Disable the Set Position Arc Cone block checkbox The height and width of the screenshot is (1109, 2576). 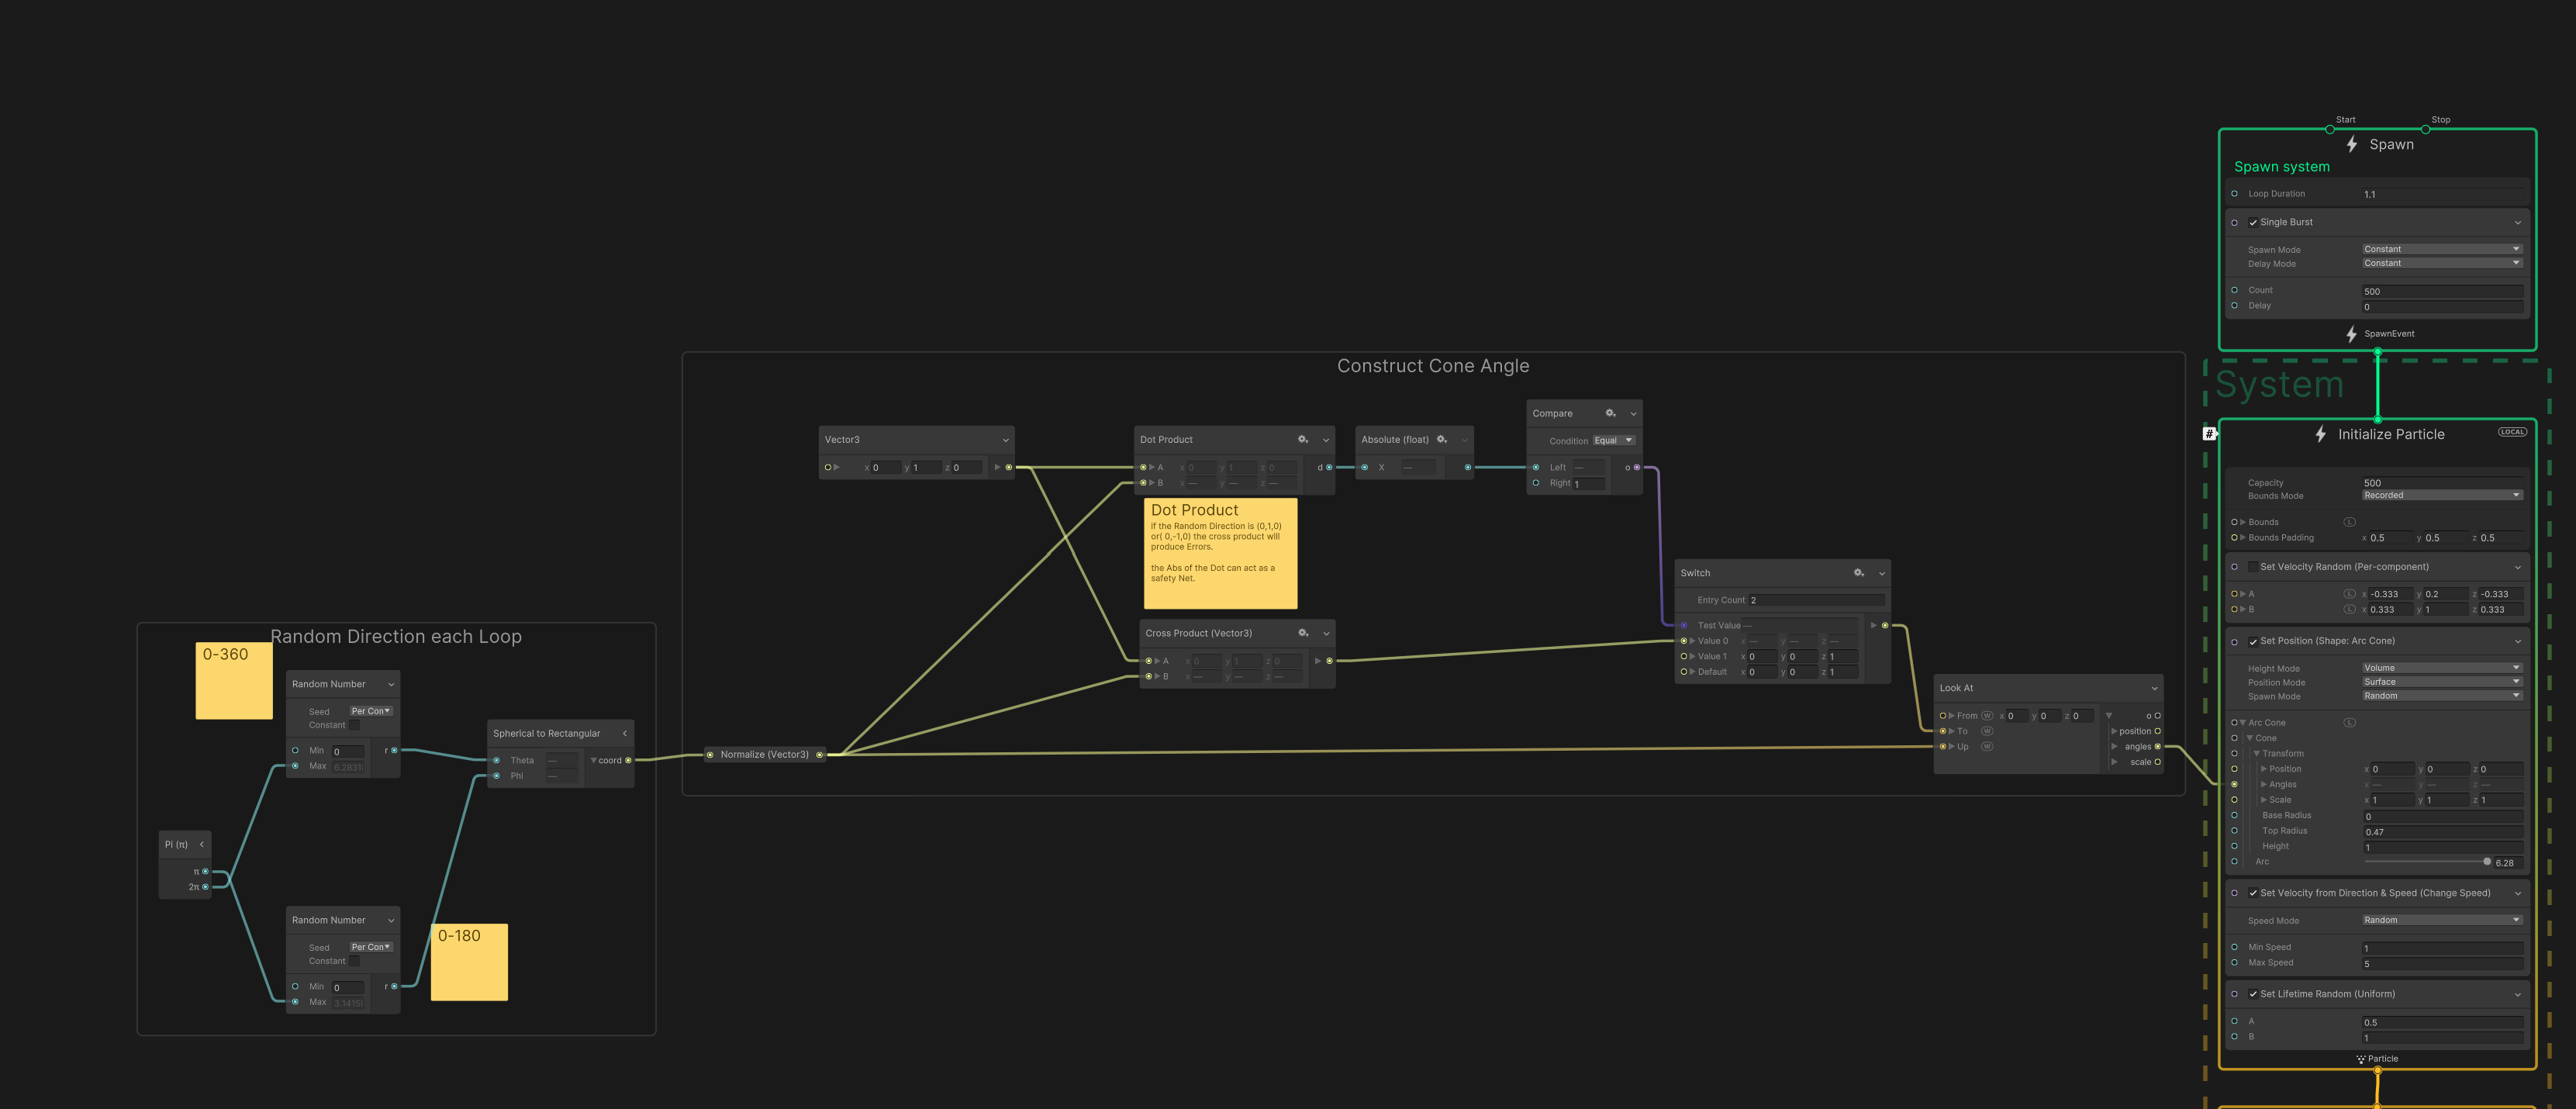click(2253, 642)
